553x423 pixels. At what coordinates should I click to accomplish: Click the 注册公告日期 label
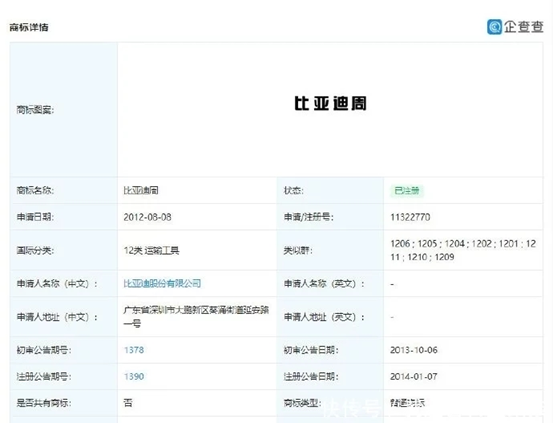click(311, 376)
